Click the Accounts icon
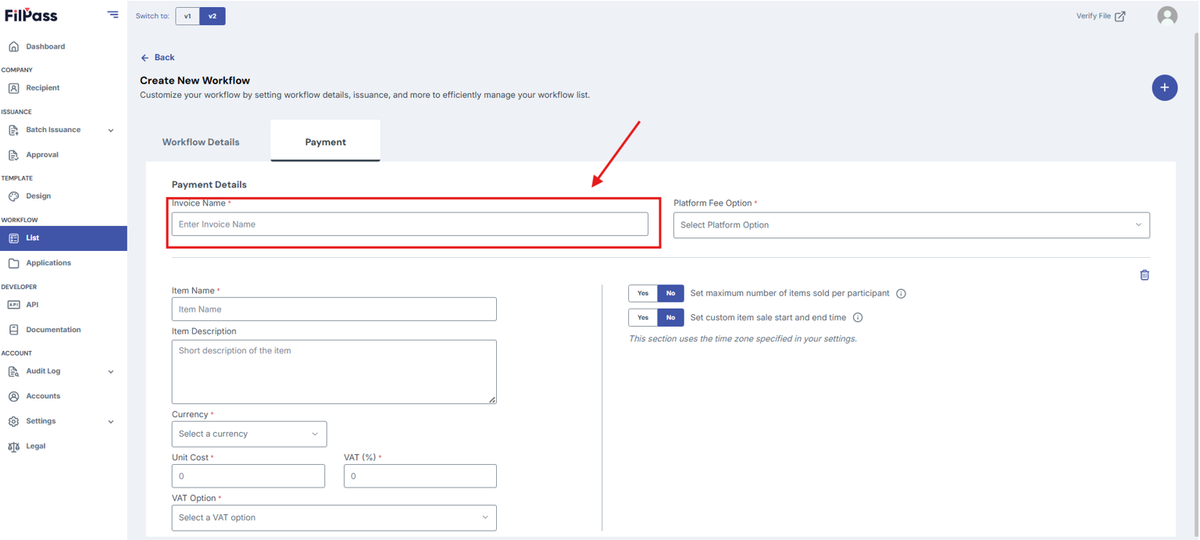 [x=14, y=396]
